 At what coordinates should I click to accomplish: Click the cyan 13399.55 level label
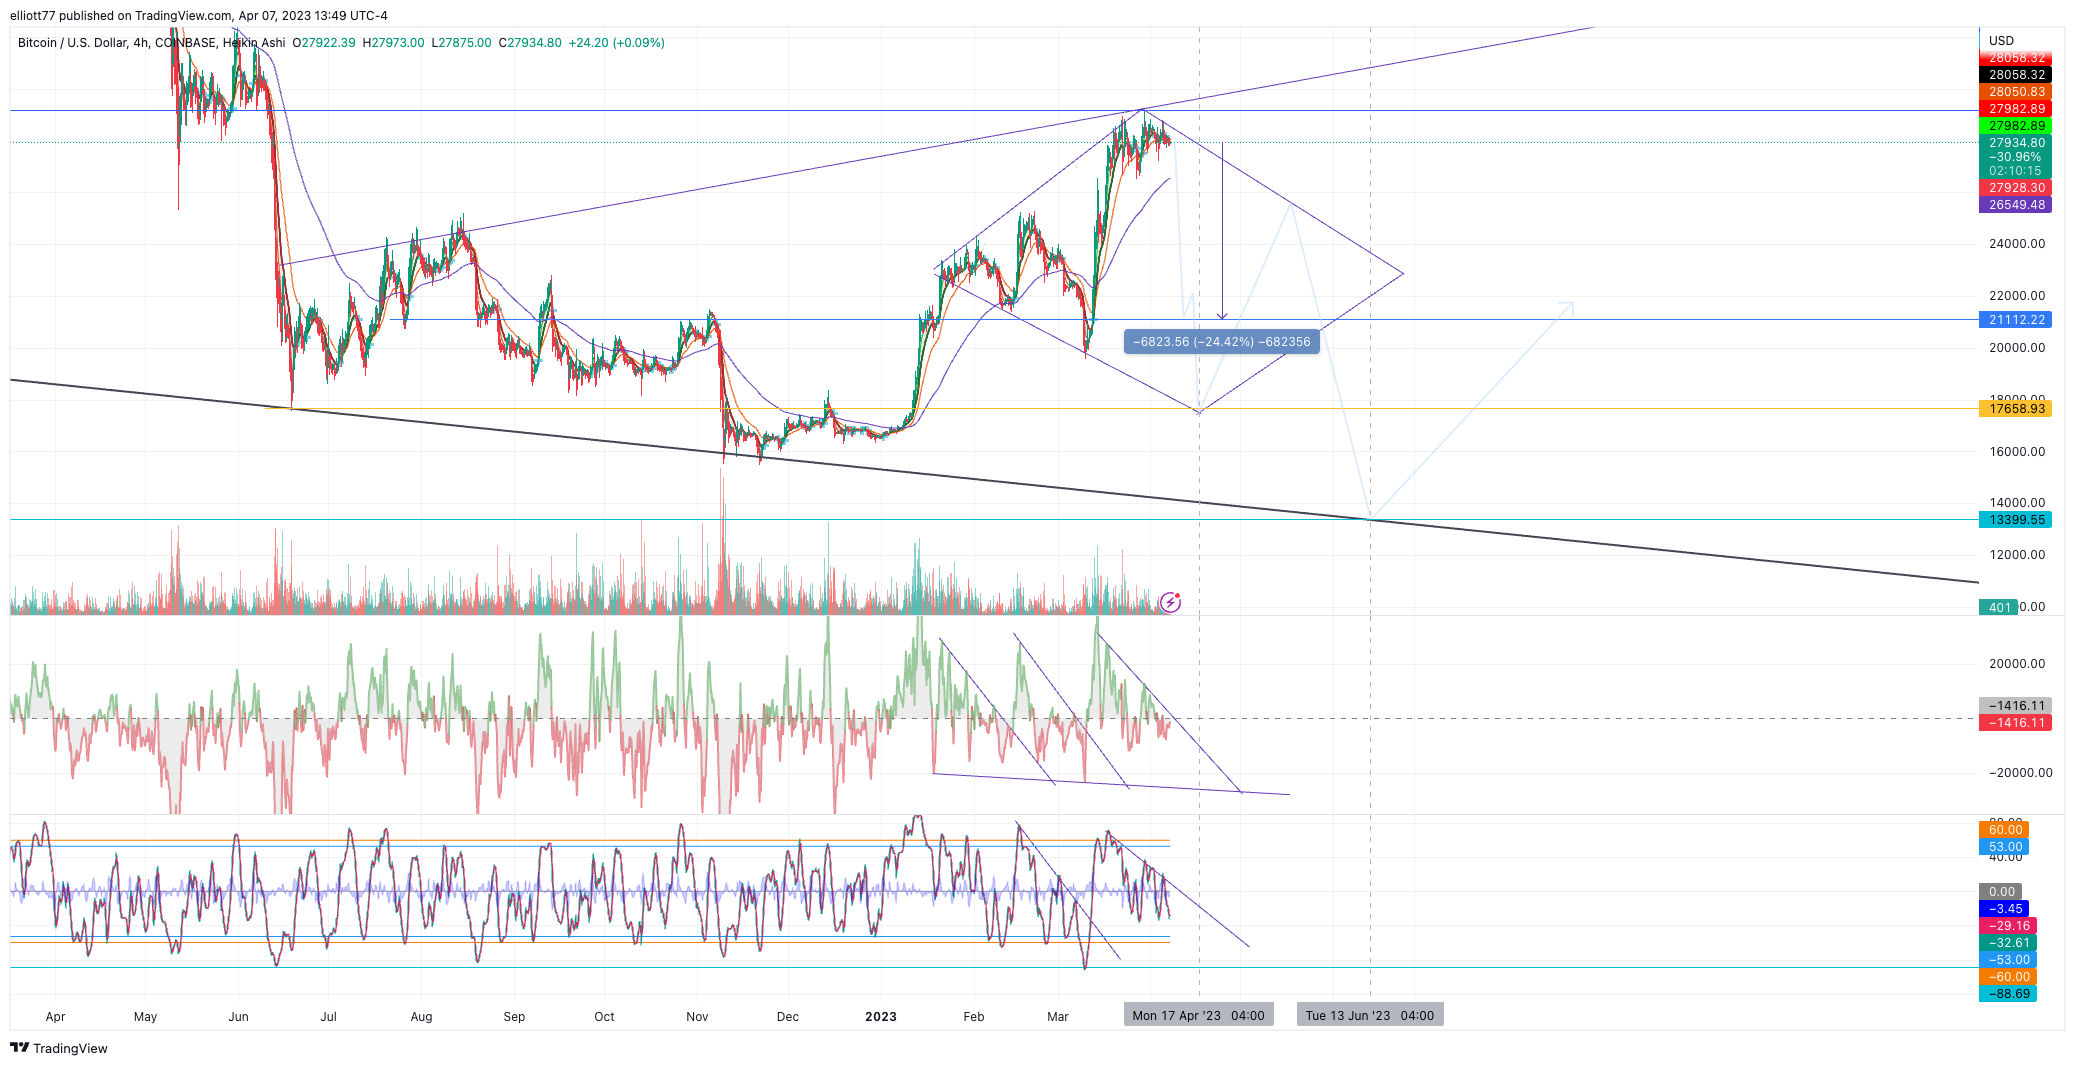[x=2015, y=520]
